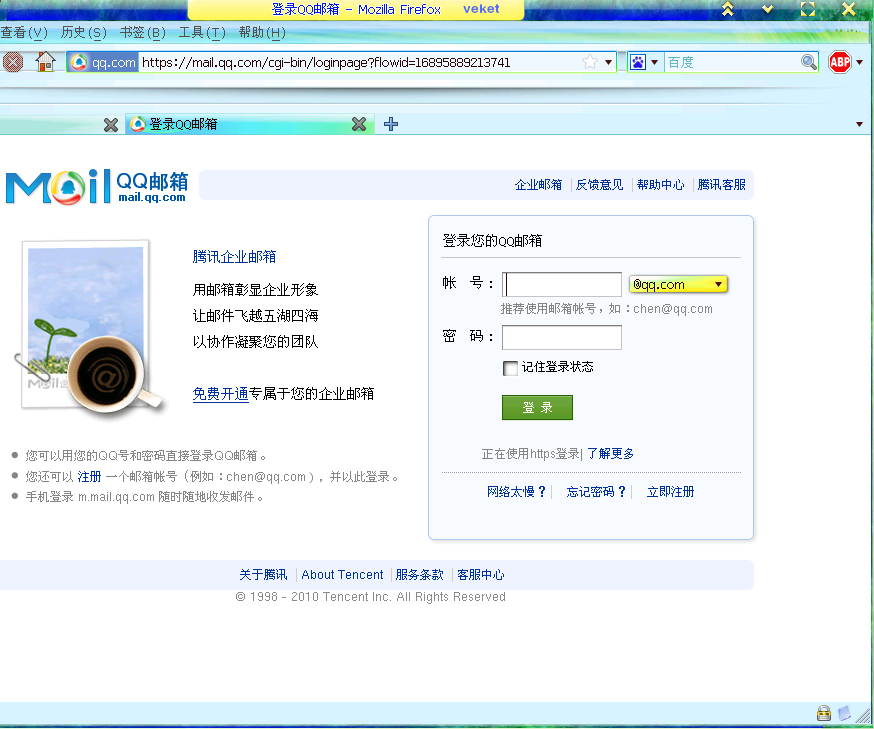Open the 服务条款 footer link
The height and width of the screenshot is (729, 874).
419,575
